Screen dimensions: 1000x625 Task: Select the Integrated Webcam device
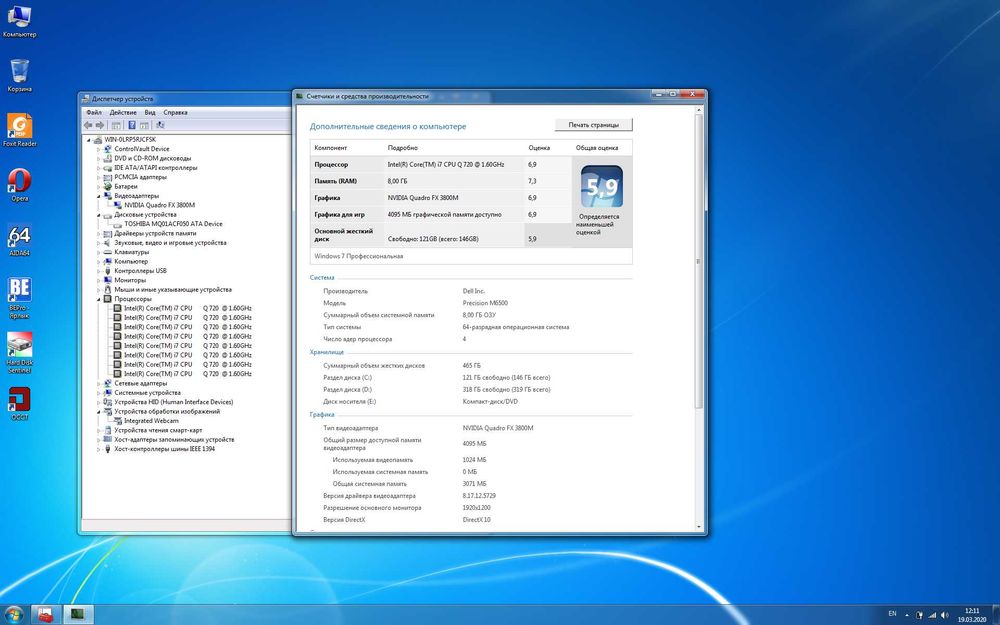[x=151, y=421]
